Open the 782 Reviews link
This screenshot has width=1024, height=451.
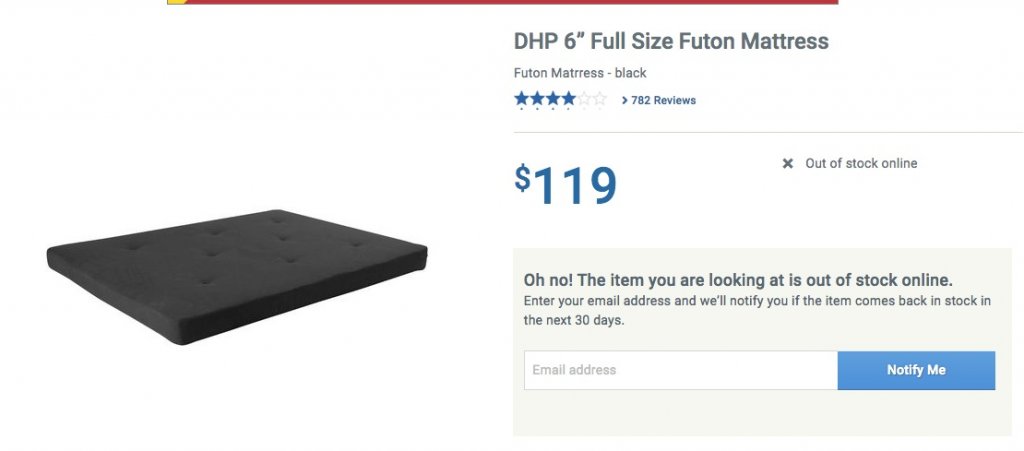(663, 101)
